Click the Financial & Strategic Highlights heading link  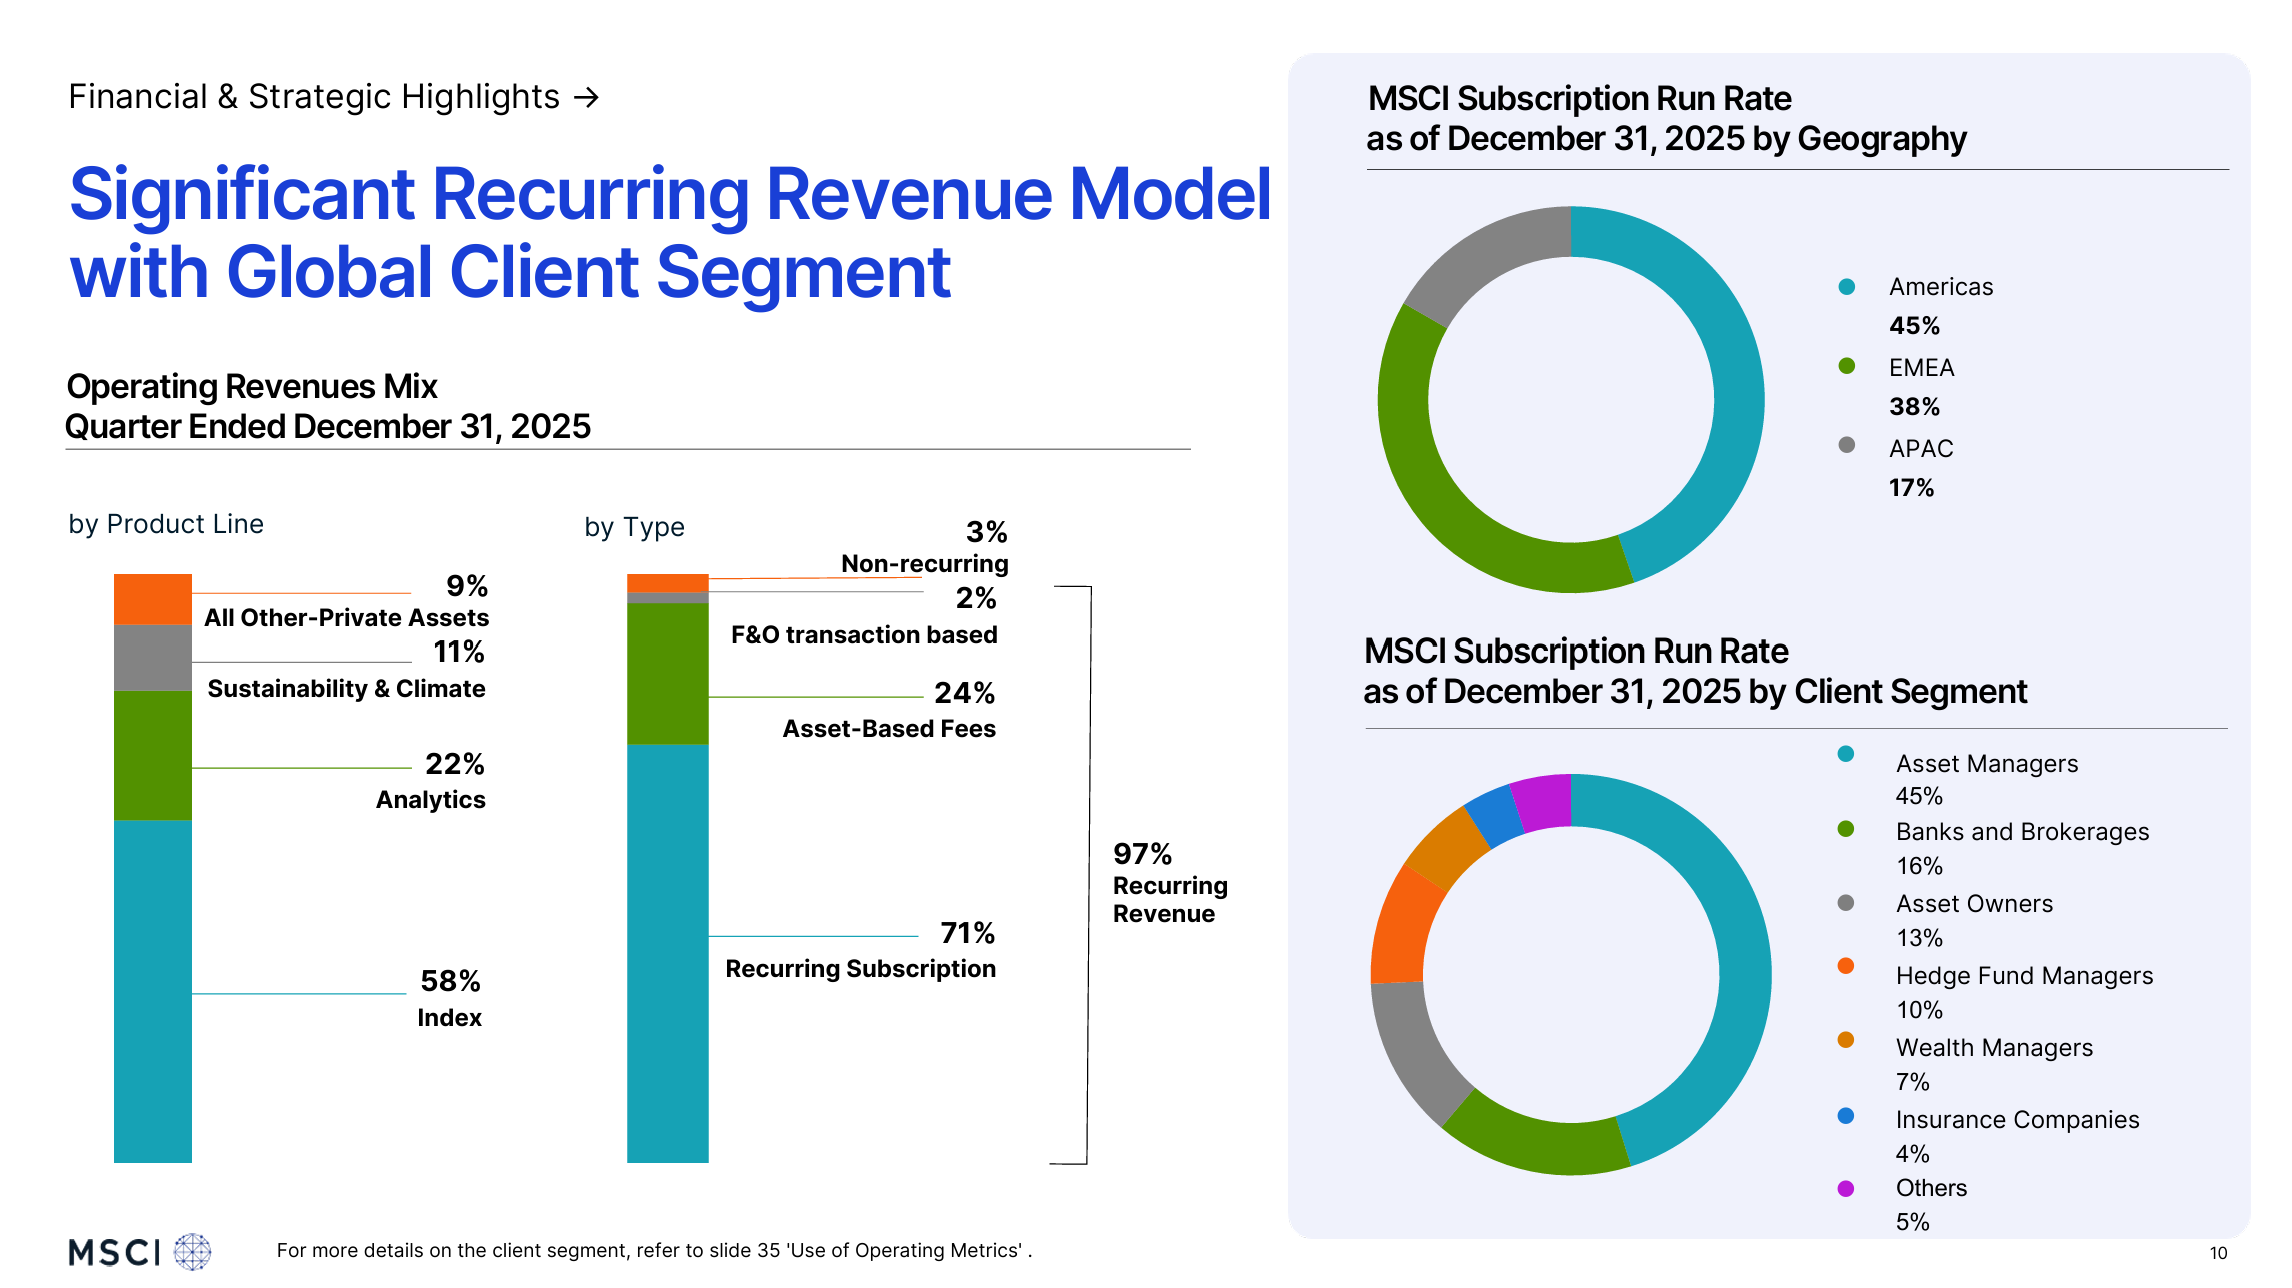pos(314,97)
